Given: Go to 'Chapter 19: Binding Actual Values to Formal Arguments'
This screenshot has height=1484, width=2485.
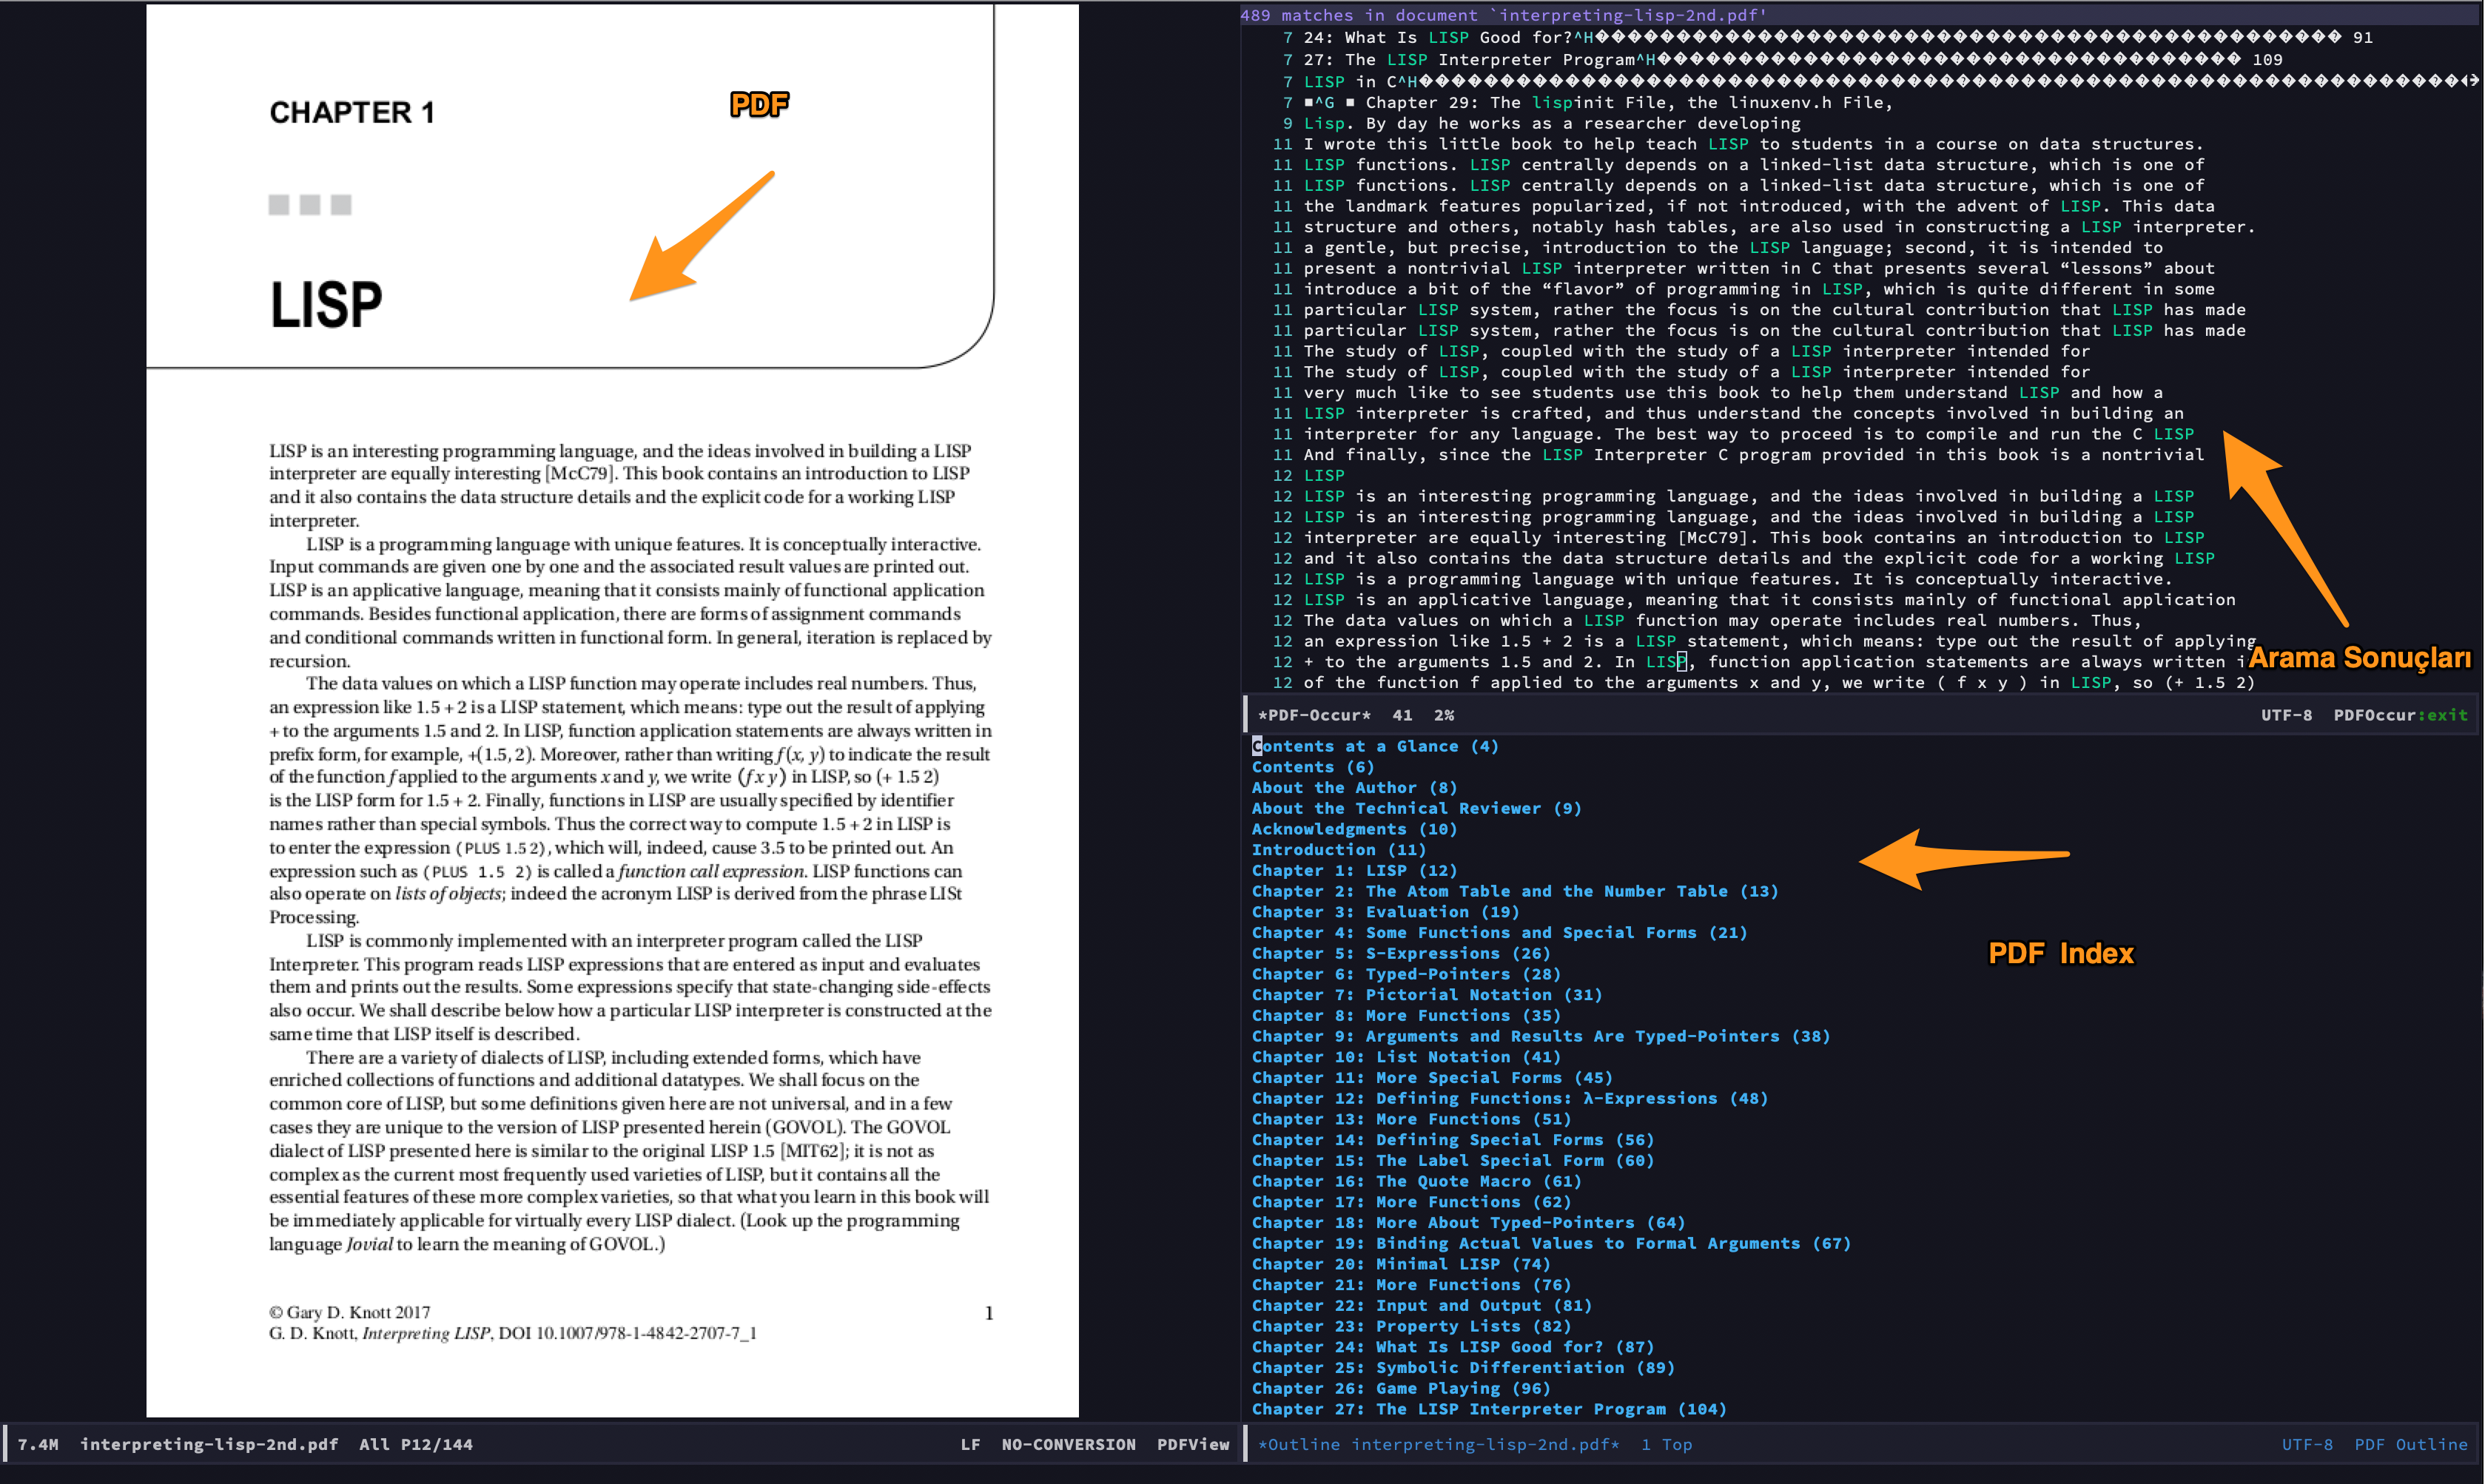Looking at the screenshot, I should pos(1551,1244).
